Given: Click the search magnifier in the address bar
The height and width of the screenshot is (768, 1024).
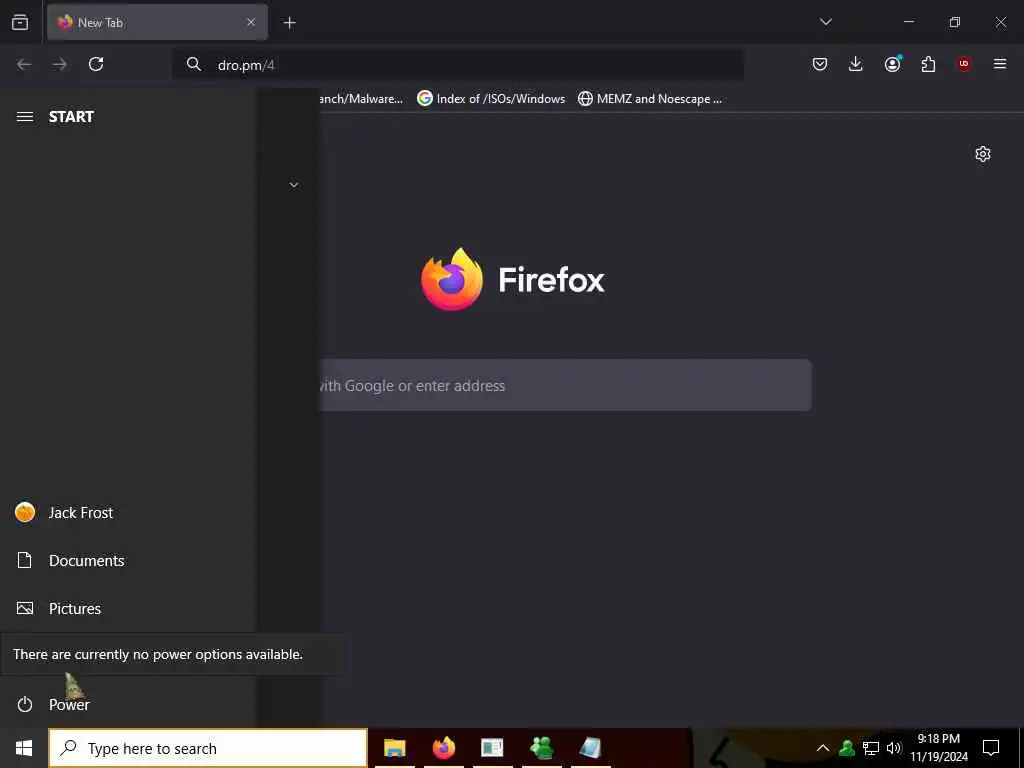Looking at the screenshot, I should tap(193, 64).
